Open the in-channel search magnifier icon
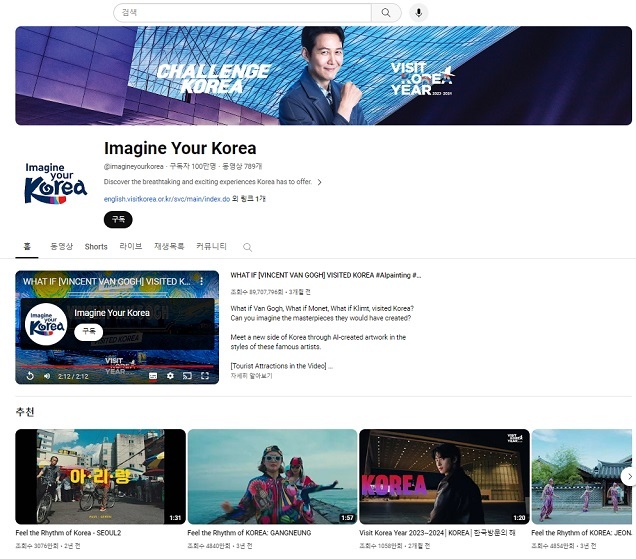636x559 pixels. pyautogui.click(x=247, y=247)
